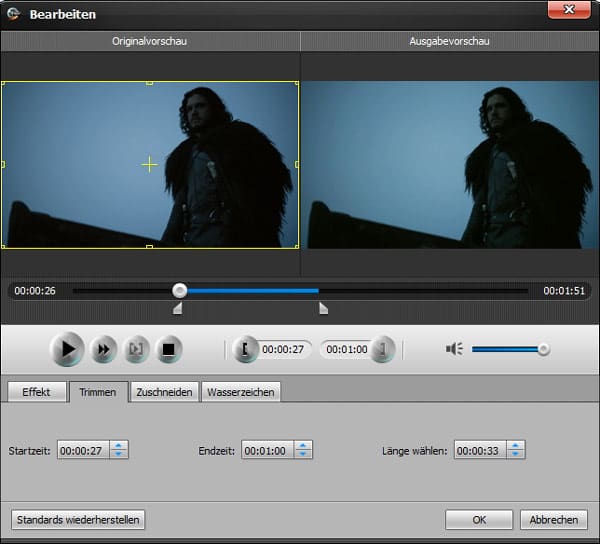This screenshot has width=600, height=544.
Task: Click the Länge wählen input field
Action: tap(480, 450)
